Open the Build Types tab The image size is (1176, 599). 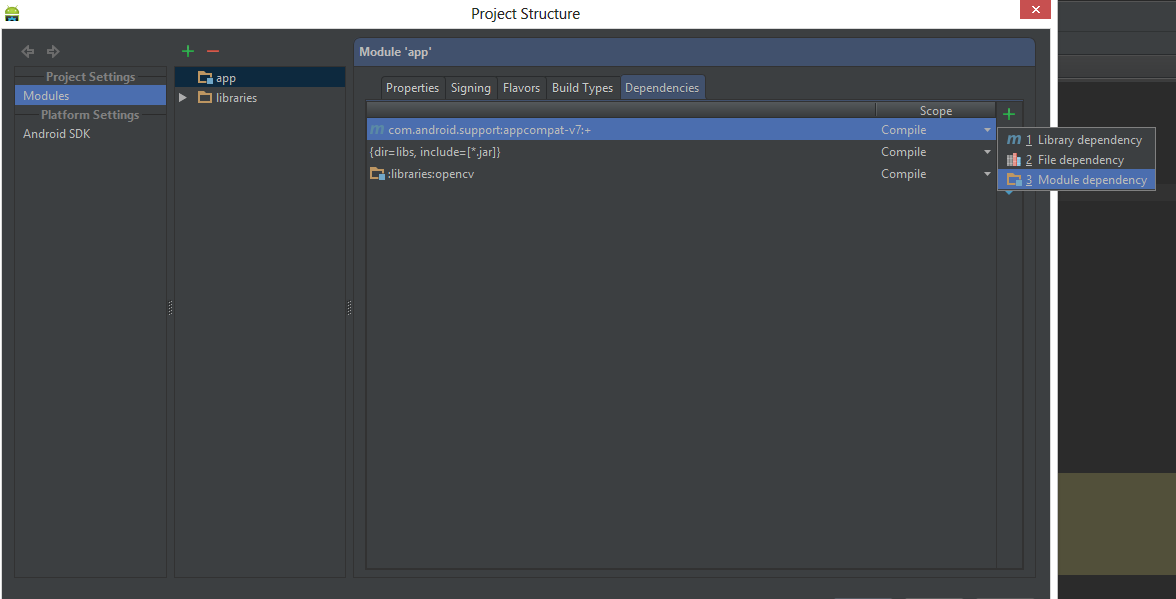[x=582, y=88]
